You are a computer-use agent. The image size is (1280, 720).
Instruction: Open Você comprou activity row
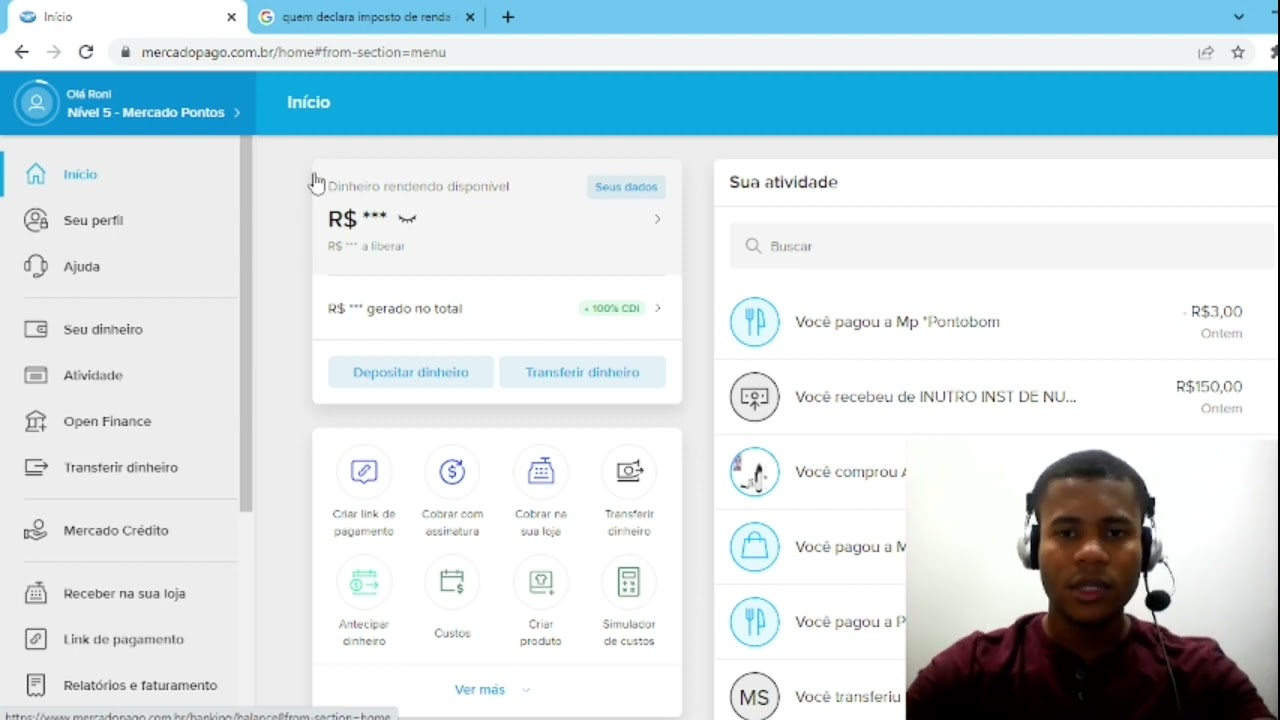[x=810, y=472]
